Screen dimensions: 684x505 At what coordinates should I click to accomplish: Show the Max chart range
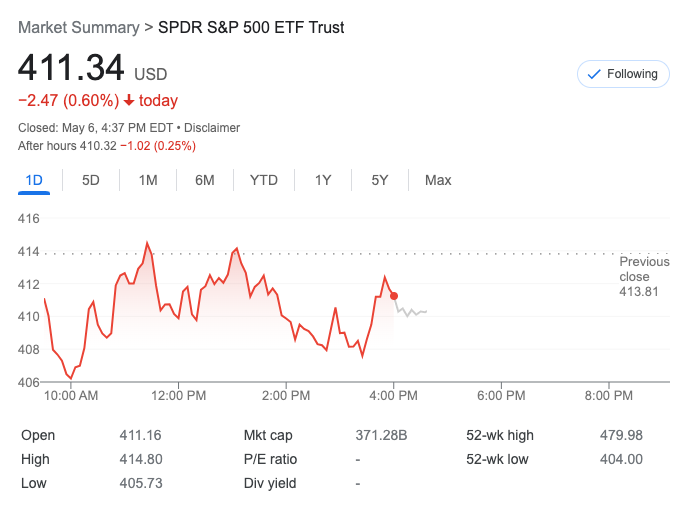click(x=438, y=180)
